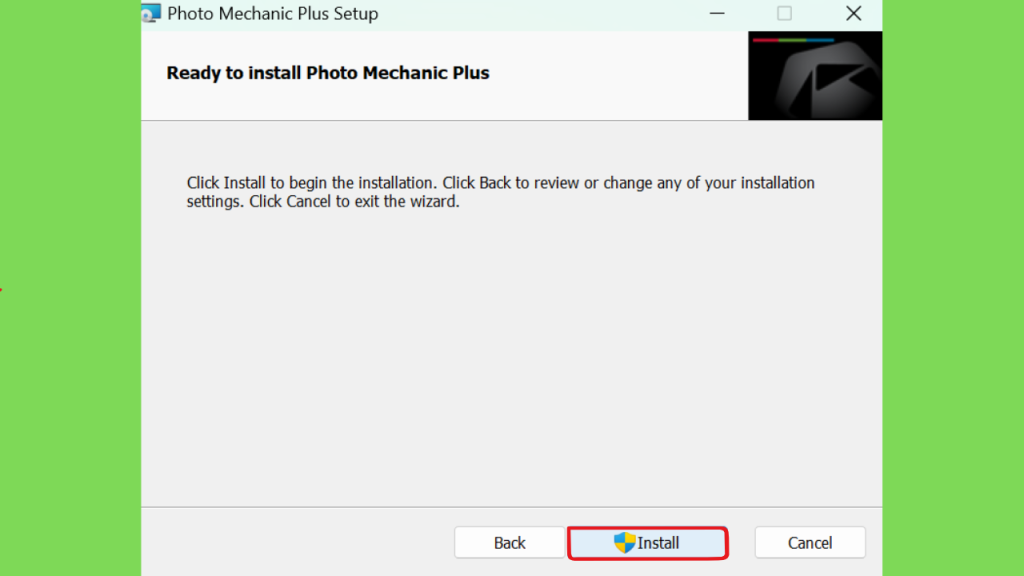Minimize the Photo Mechanic Plus Setup window
Screen dimensions: 1024x576
(x=717, y=13)
